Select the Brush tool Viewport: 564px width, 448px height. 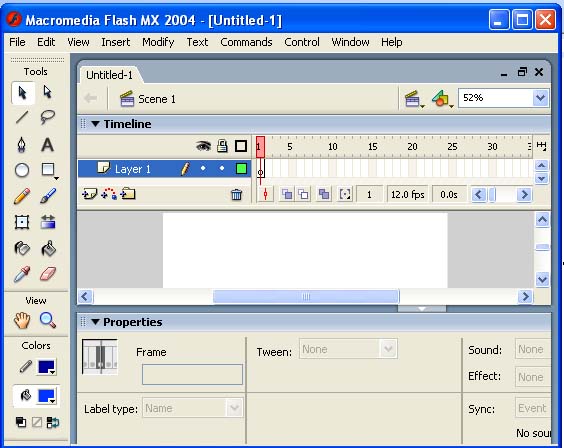(48, 196)
